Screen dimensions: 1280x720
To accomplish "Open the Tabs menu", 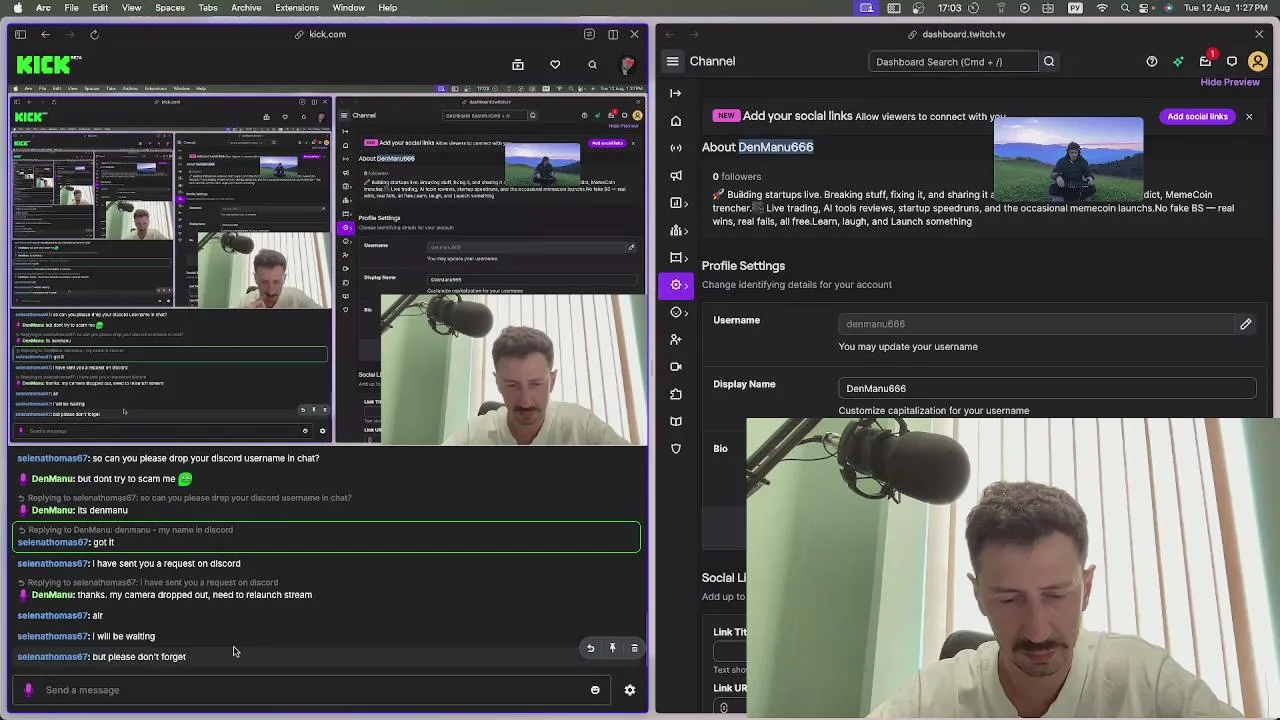I will (x=208, y=8).
